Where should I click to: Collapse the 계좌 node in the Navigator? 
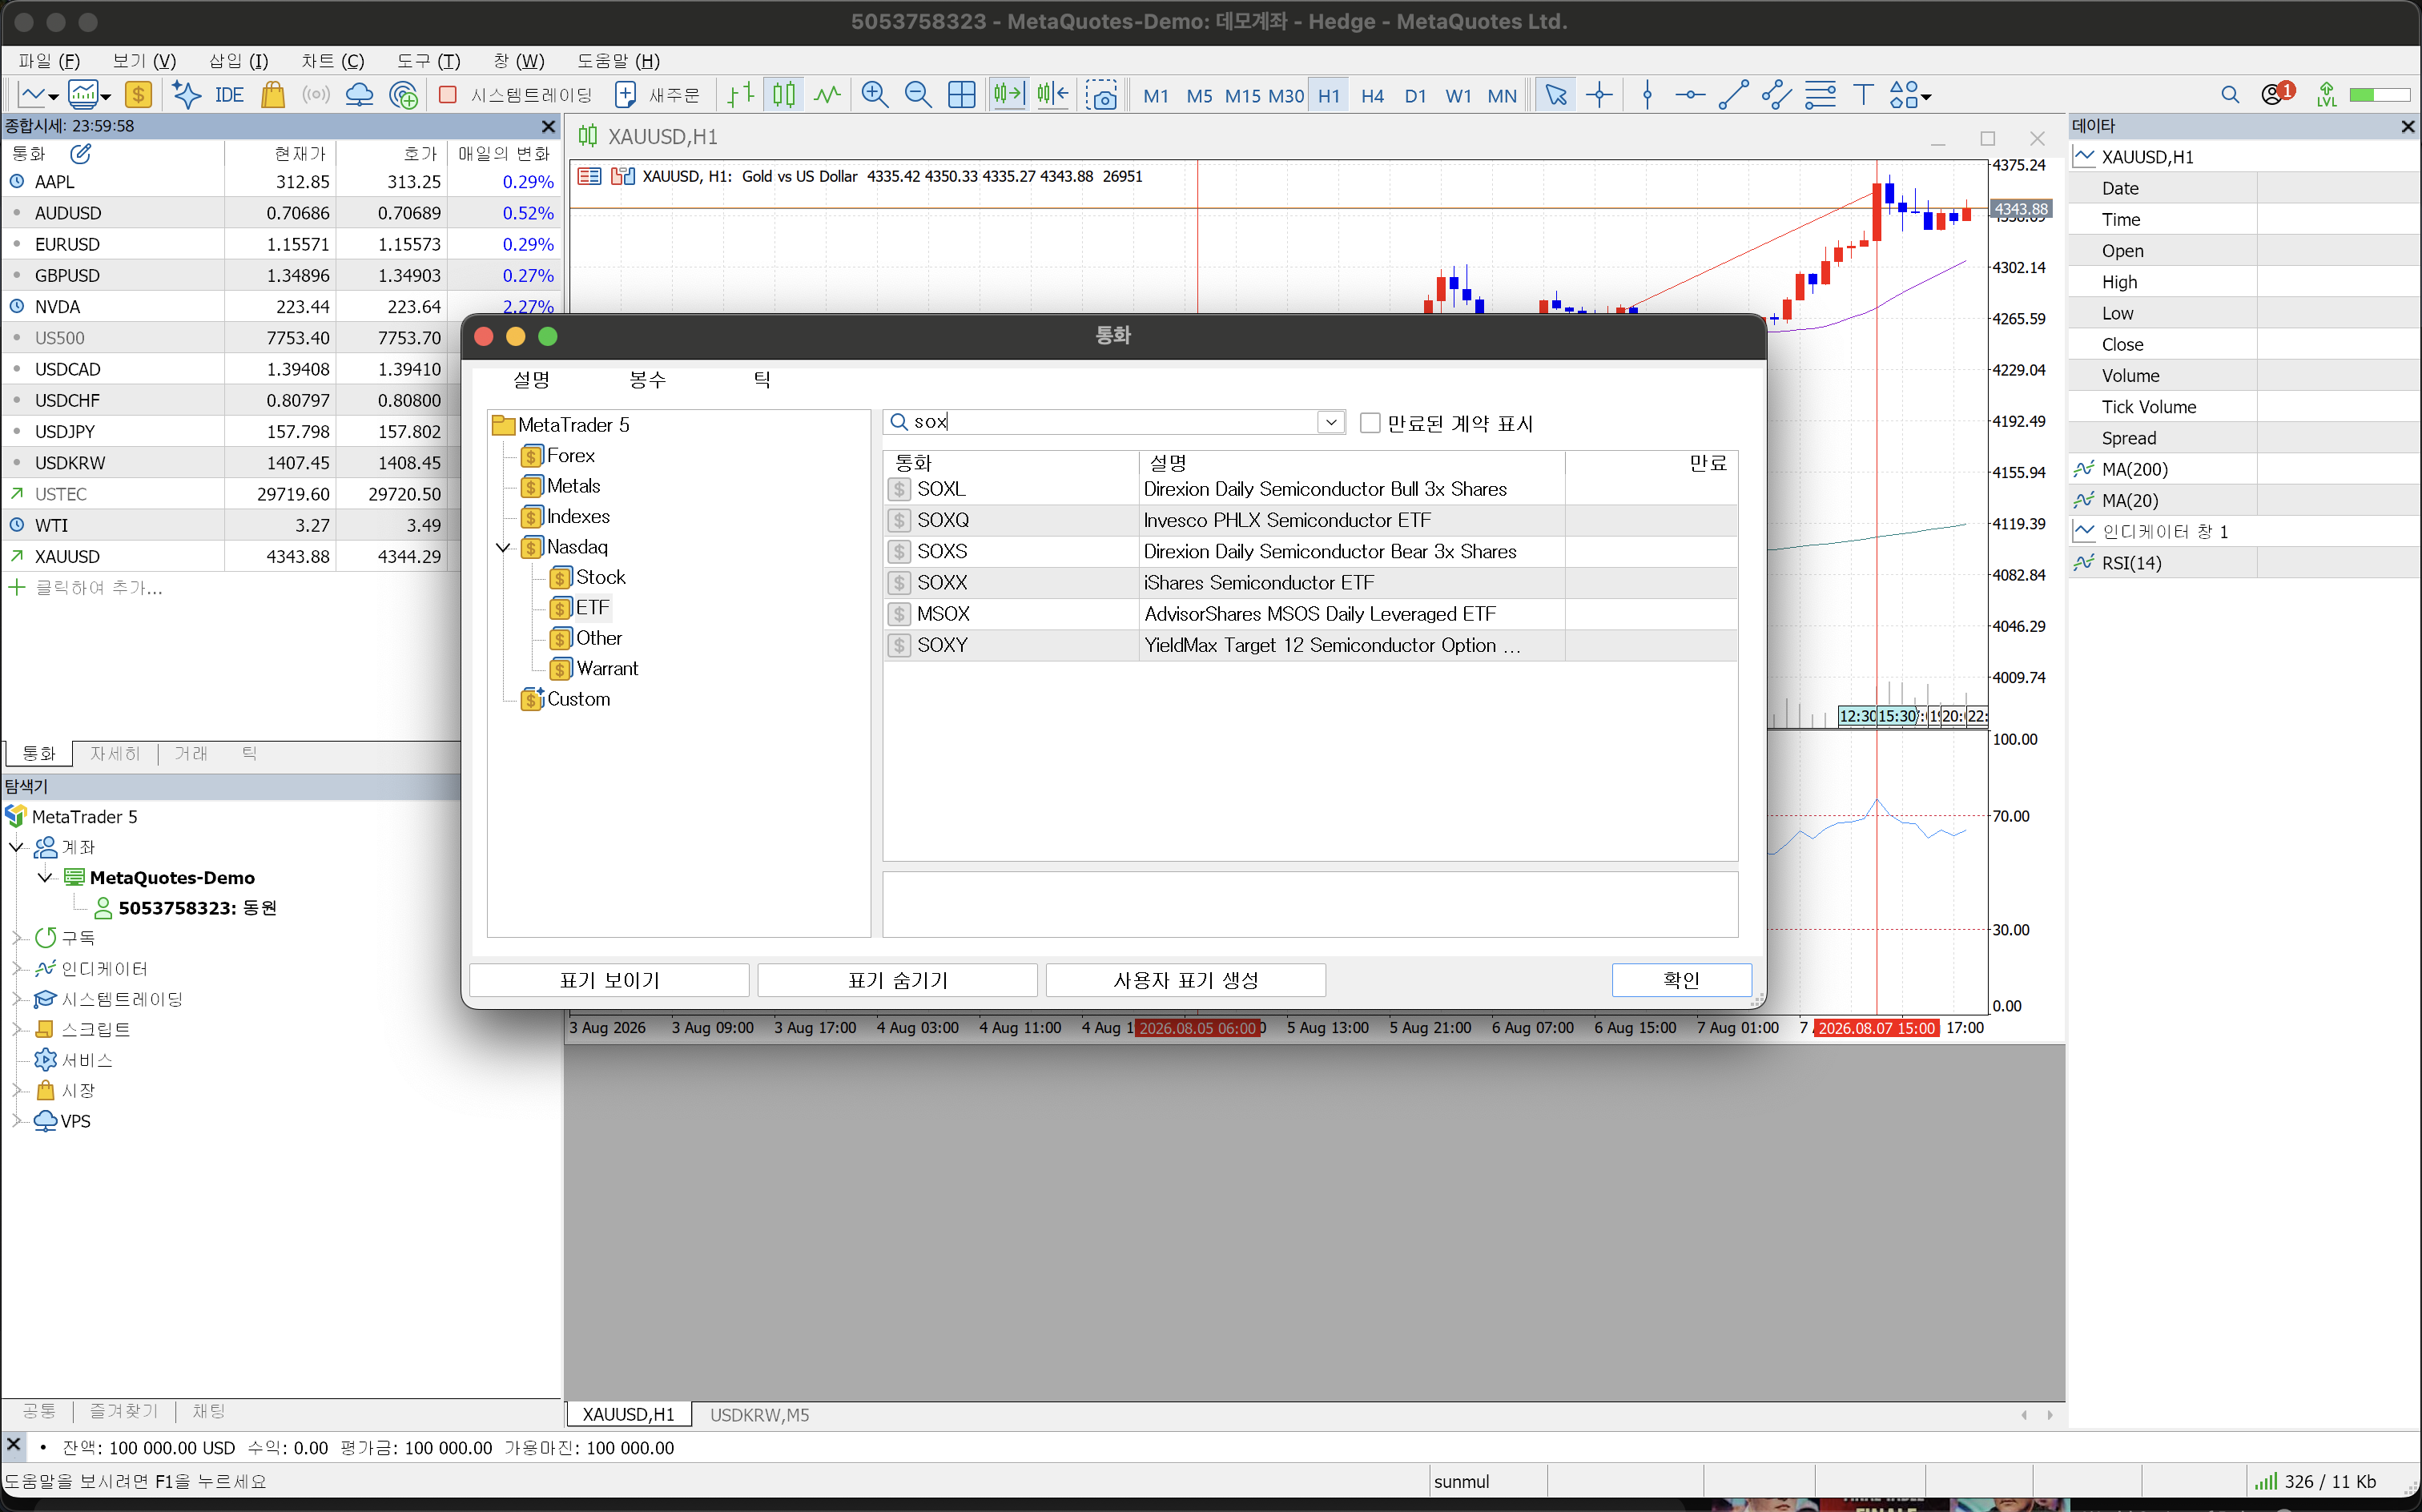click(x=16, y=847)
